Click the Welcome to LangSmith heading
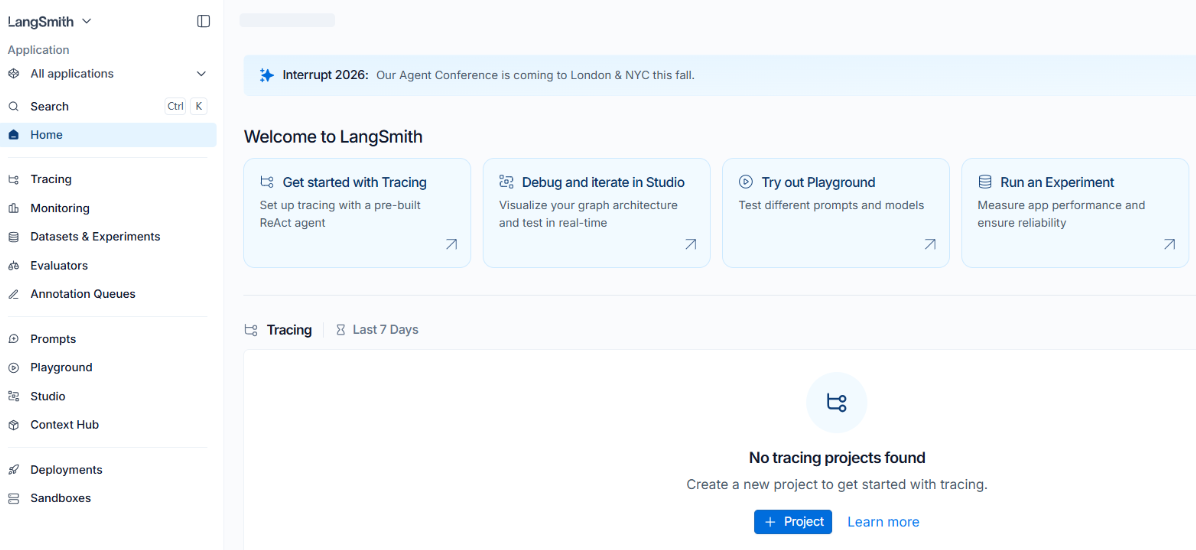The height and width of the screenshot is (550, 1196). [333, 137]
